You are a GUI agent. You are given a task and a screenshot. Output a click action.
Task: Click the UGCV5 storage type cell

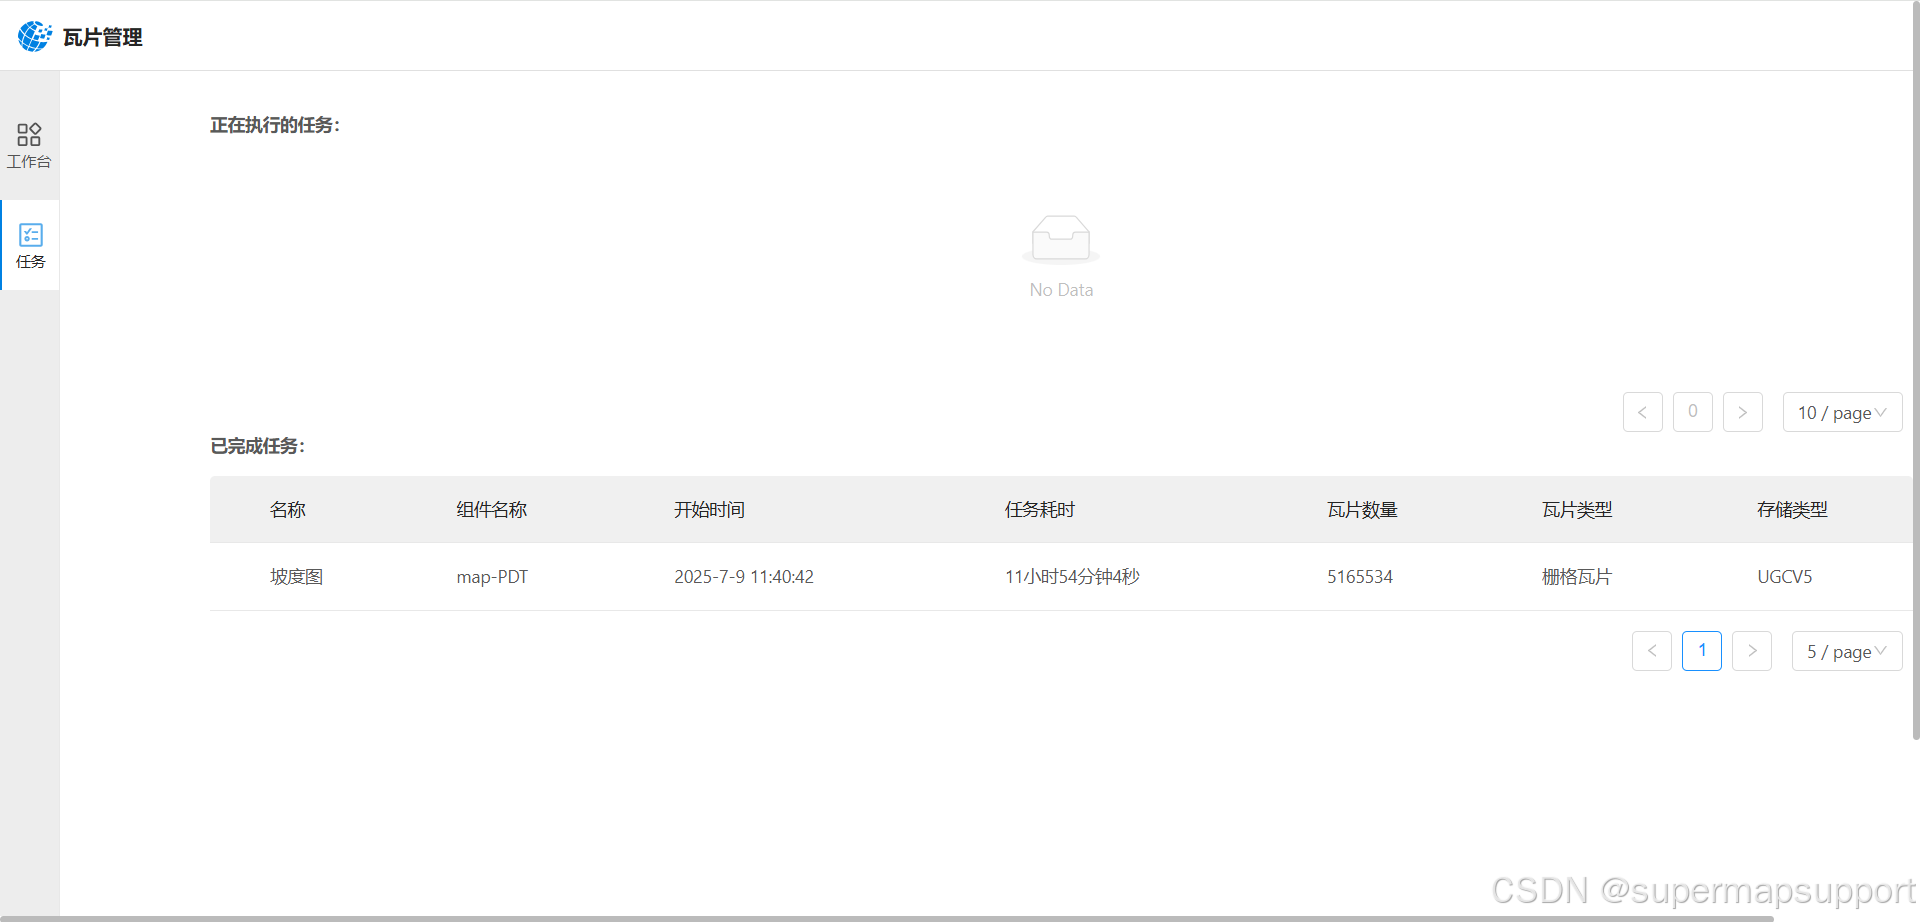(1785, 577)
